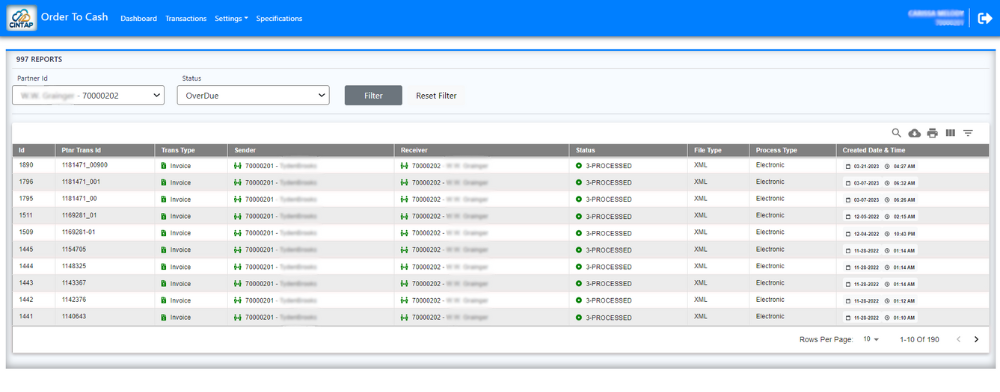Open the table search icon
1000x392 pixels.
(x=896, y=133)
